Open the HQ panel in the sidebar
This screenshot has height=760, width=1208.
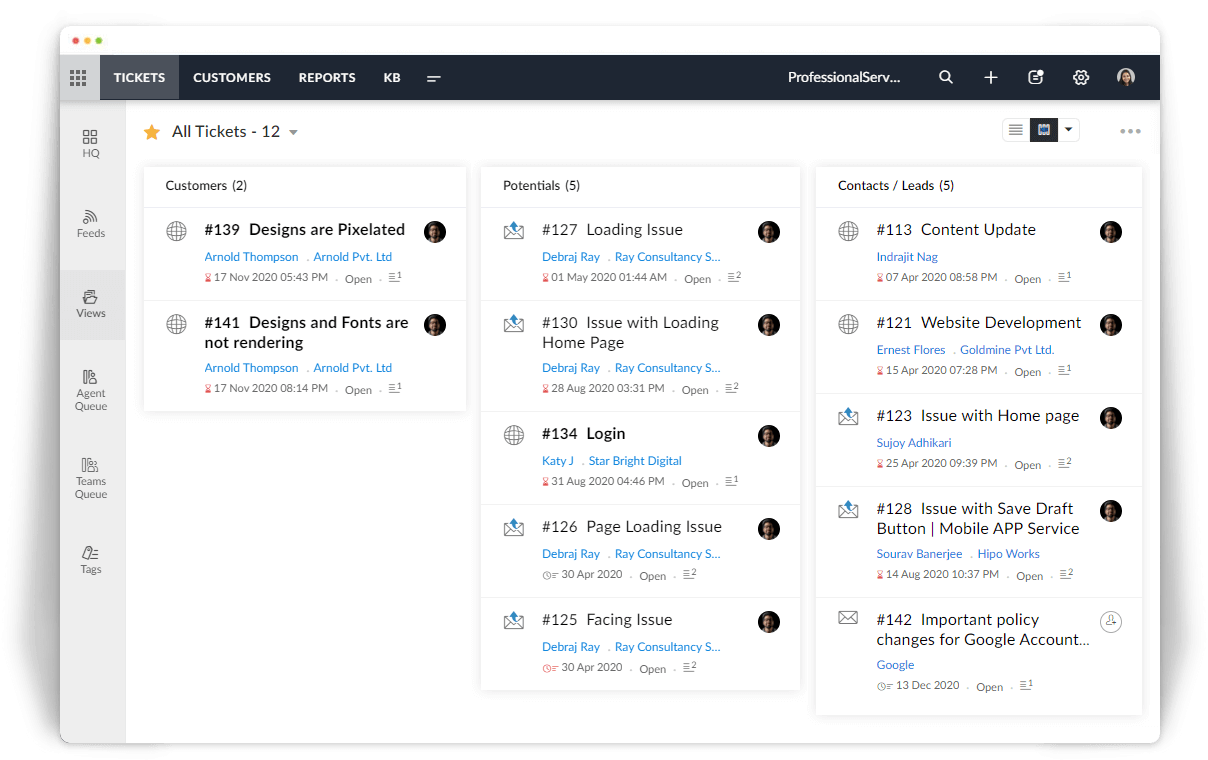tap(90, 141)
